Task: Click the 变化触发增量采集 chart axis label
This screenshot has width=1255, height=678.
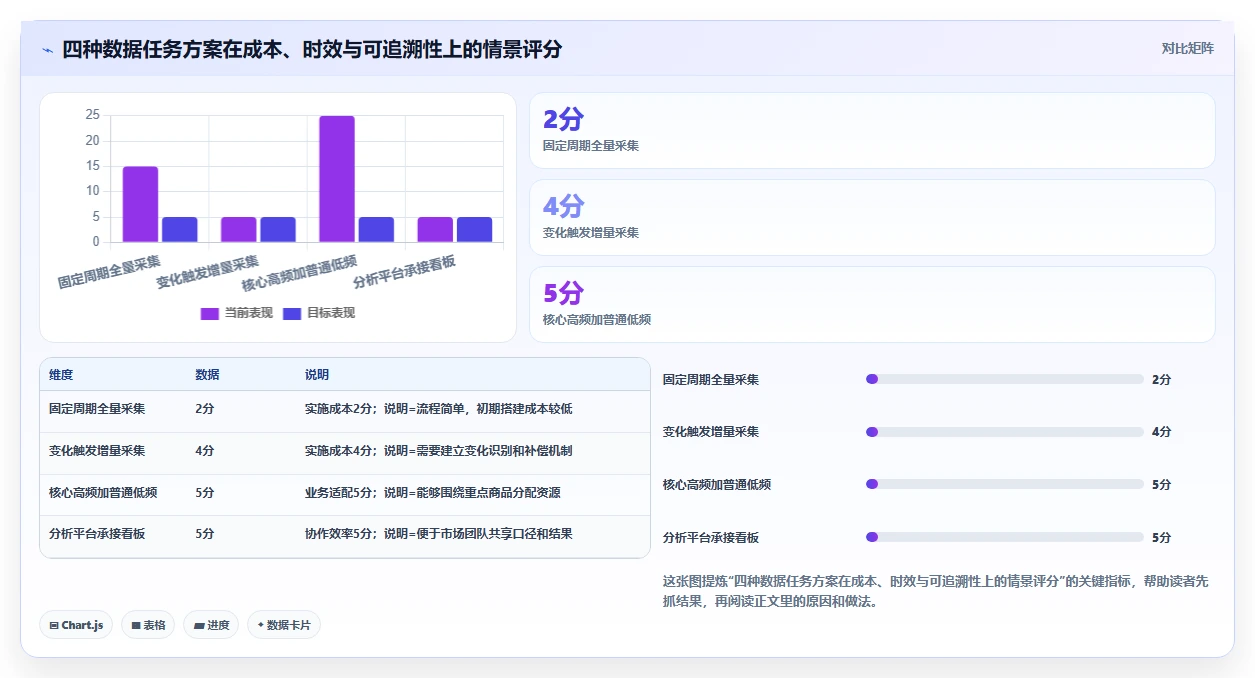Action: pos(208,272)
